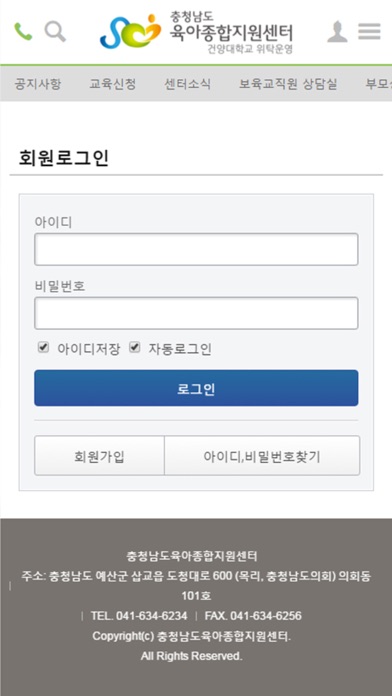The height and width of the screenshot is (696, 392).
Task: Focus the 아이디 input field
Action: click(196, 249)
